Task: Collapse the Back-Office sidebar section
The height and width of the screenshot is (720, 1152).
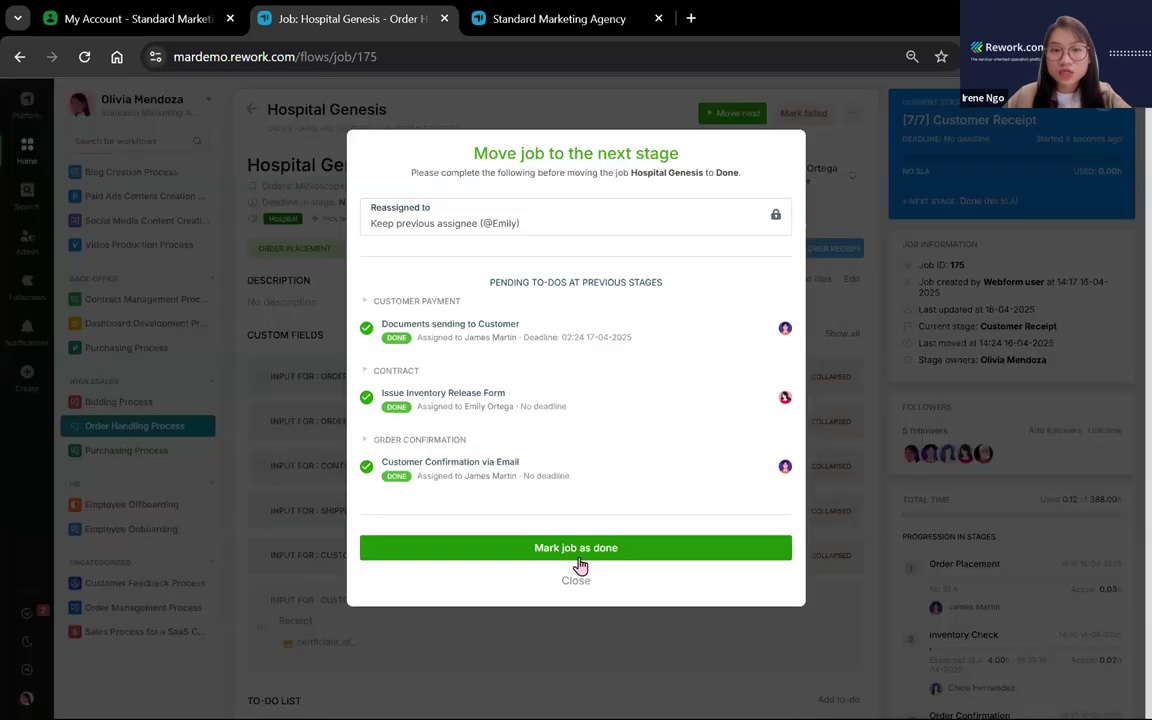Action: 212,278
